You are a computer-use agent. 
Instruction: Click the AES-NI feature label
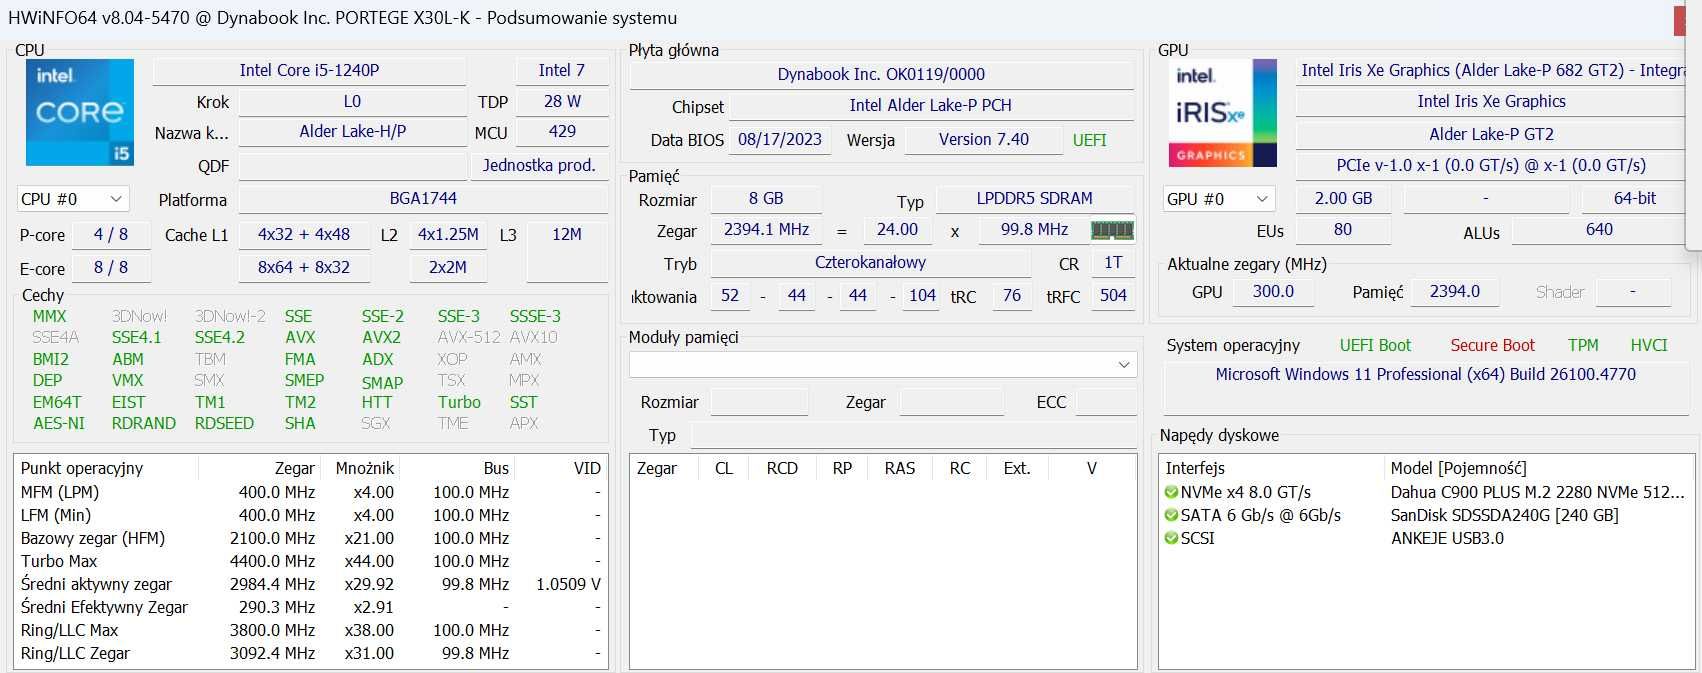[x=59, y=423]
